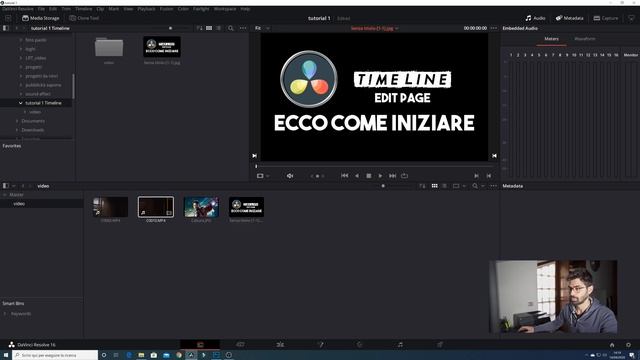Toggle loop playback in the viewer
Screen dimensions: 640x360
click(404, 176)
